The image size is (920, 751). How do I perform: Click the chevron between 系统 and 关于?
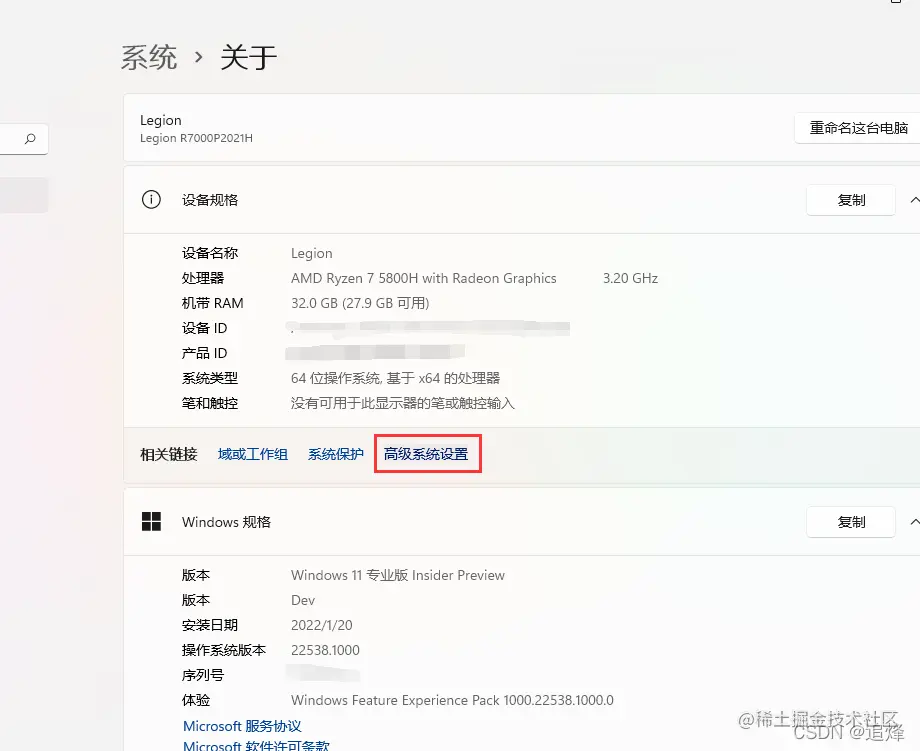[196, 57]
